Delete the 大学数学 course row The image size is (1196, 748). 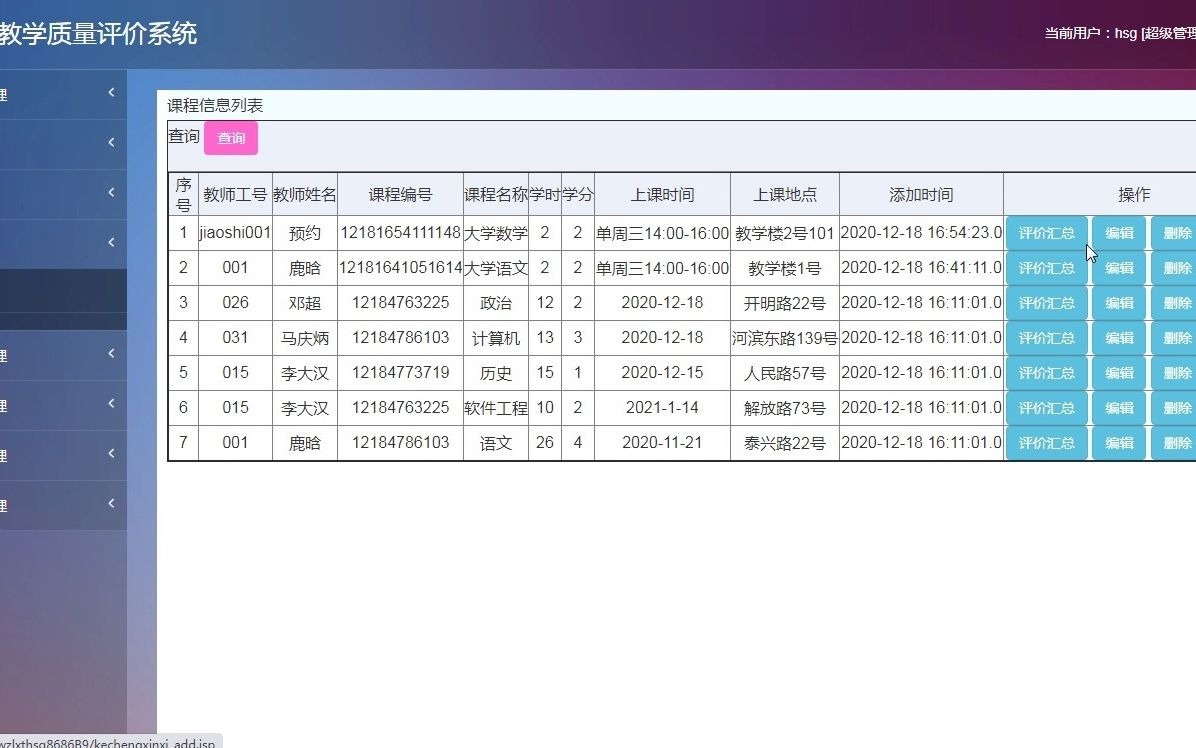[x=1175, y=233]
